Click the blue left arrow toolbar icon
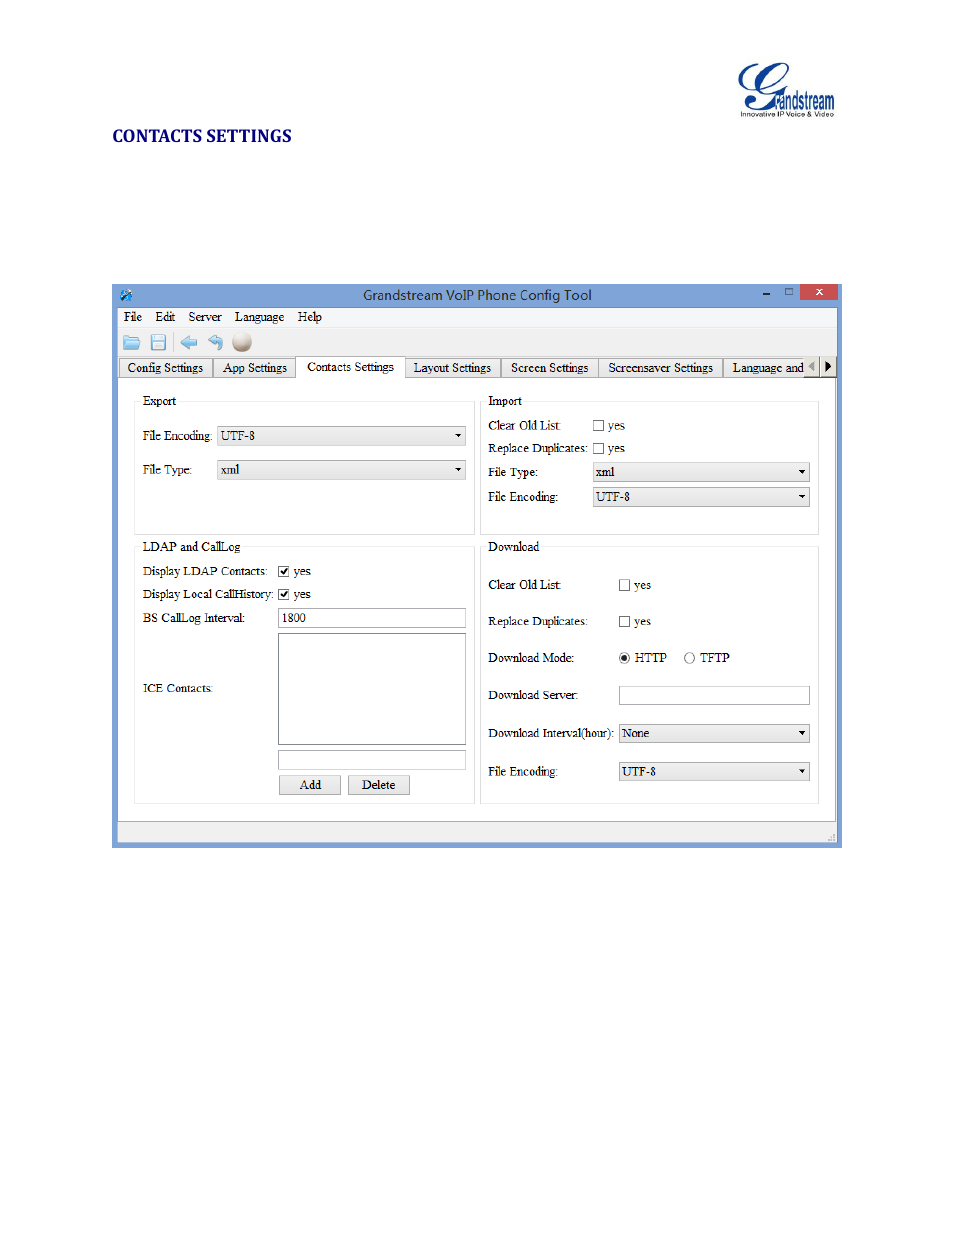954x1235 pixels. pyautogui.click(x=188, y=342)
